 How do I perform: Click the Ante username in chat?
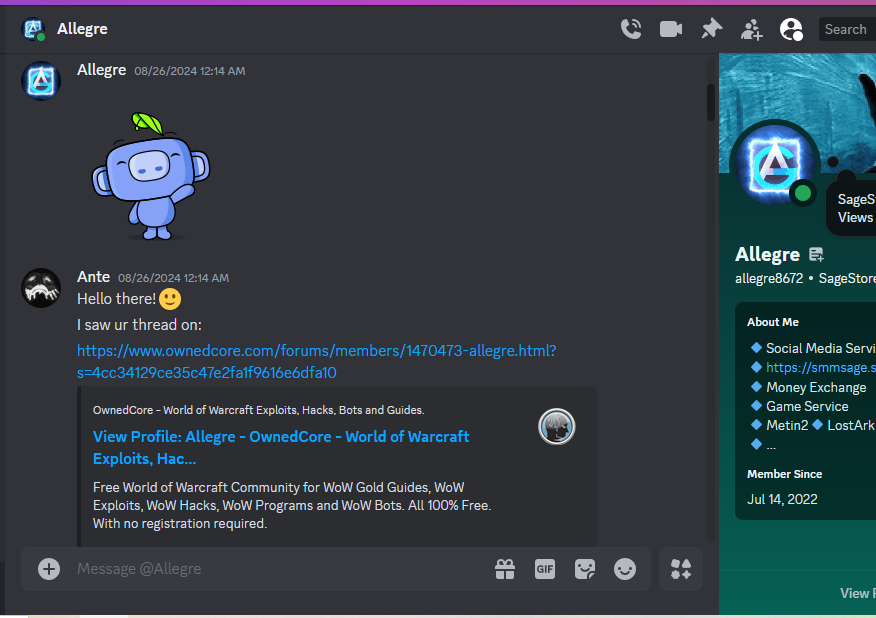93,277
